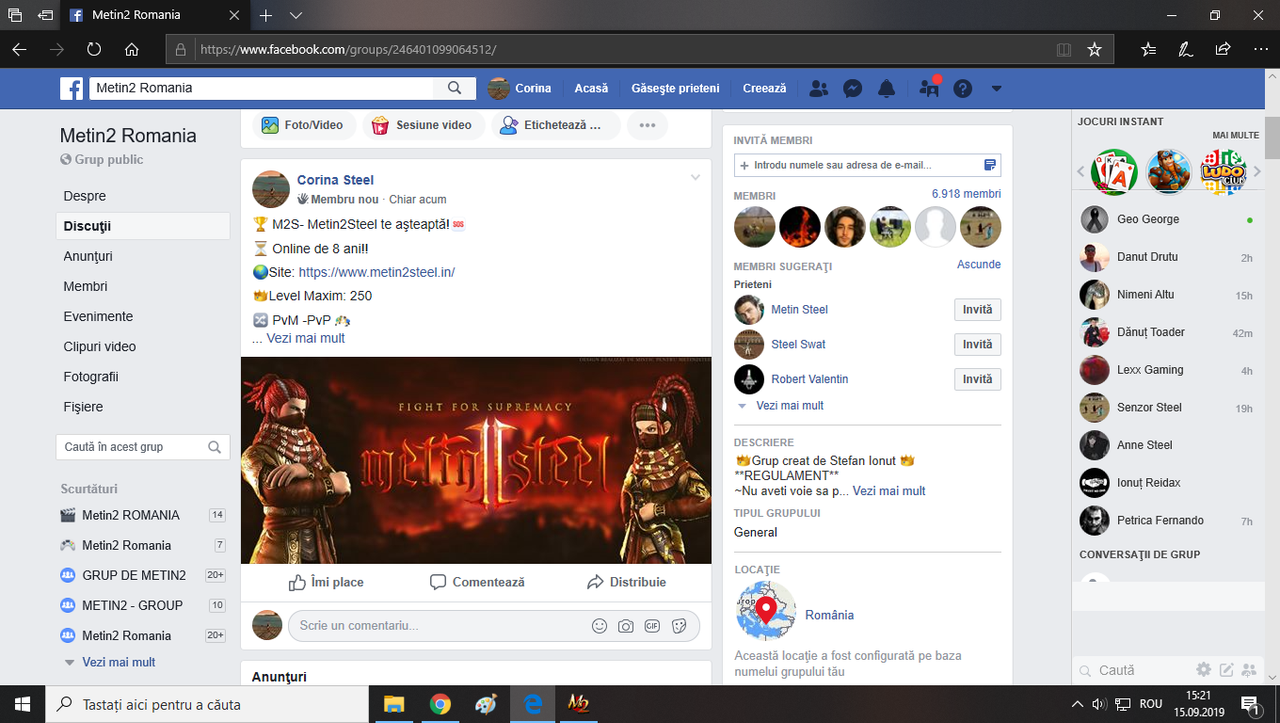Launch the Ludo Club instant game
This screenshot has width=1280, height=723.
(x=1223, y=172)
